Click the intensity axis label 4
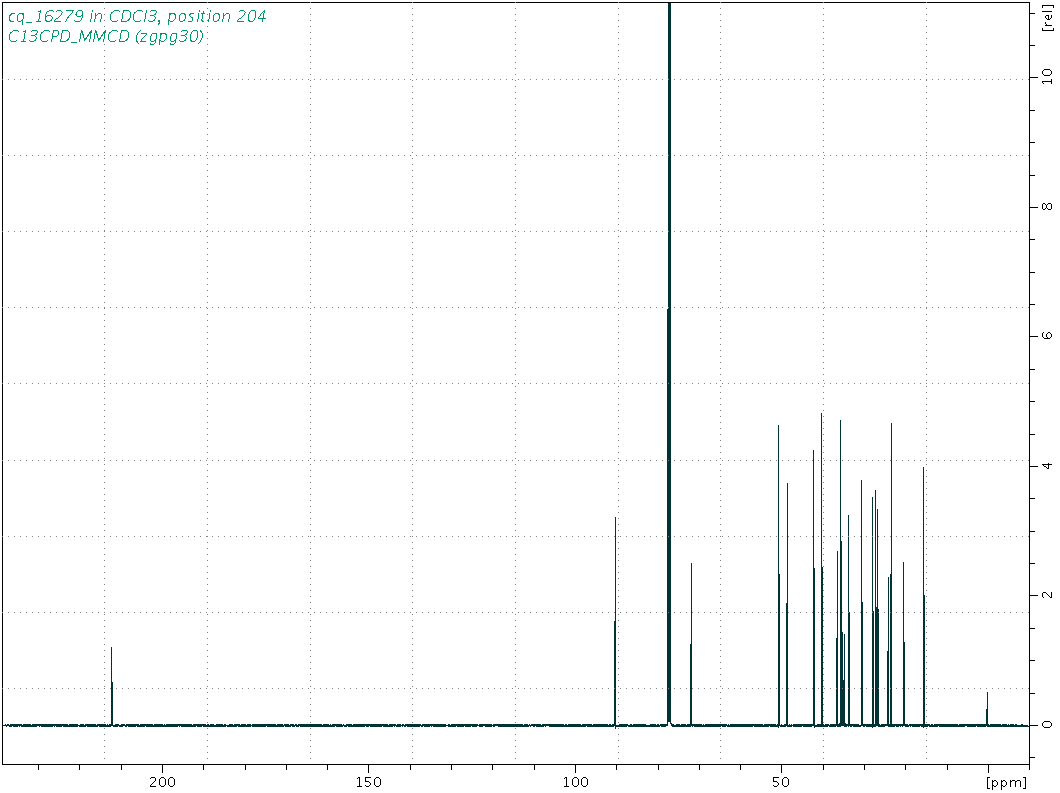Screen dimensions: 1060x793 pyautogui.click(x=1047, y=466)
